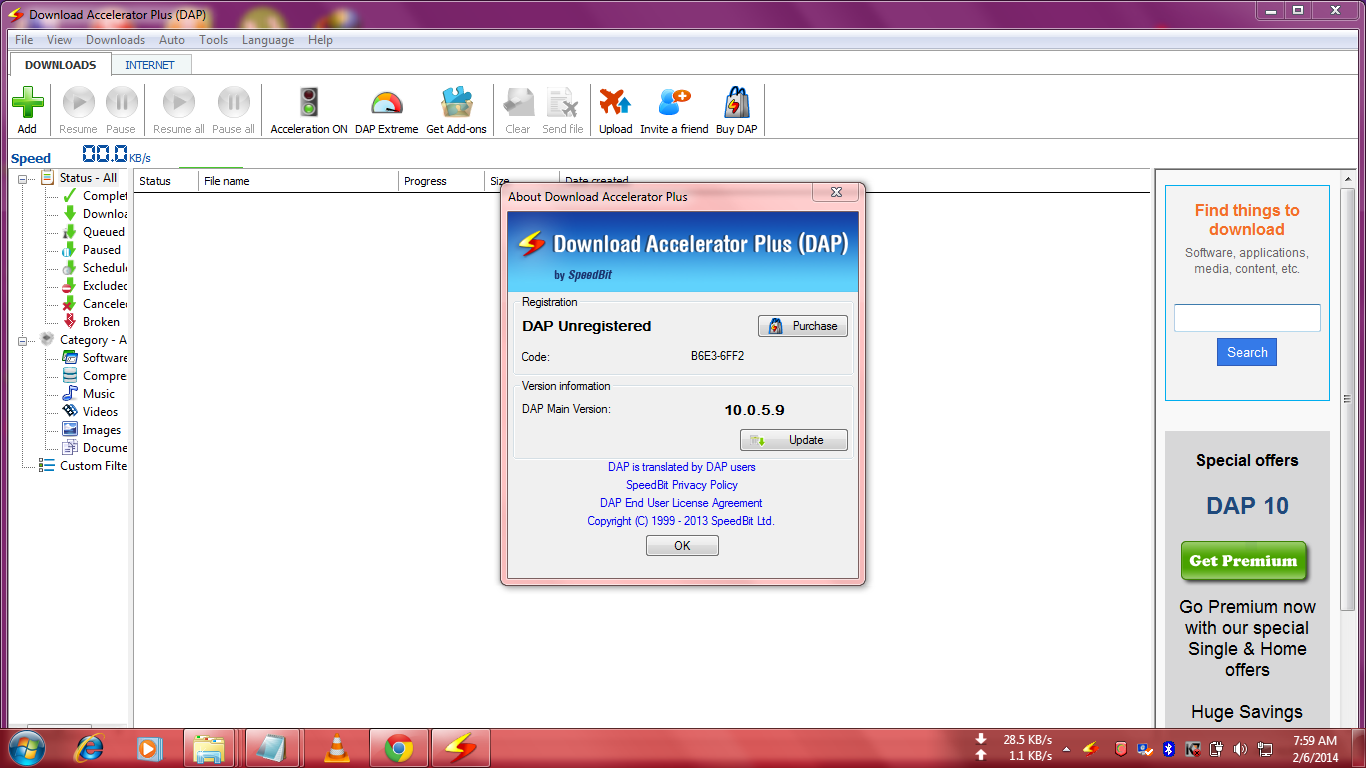Click the Buy DAP shopping bag icon
Viewport: 1366px width, 768px height.
pyautogui.click(x=736, y=103)
